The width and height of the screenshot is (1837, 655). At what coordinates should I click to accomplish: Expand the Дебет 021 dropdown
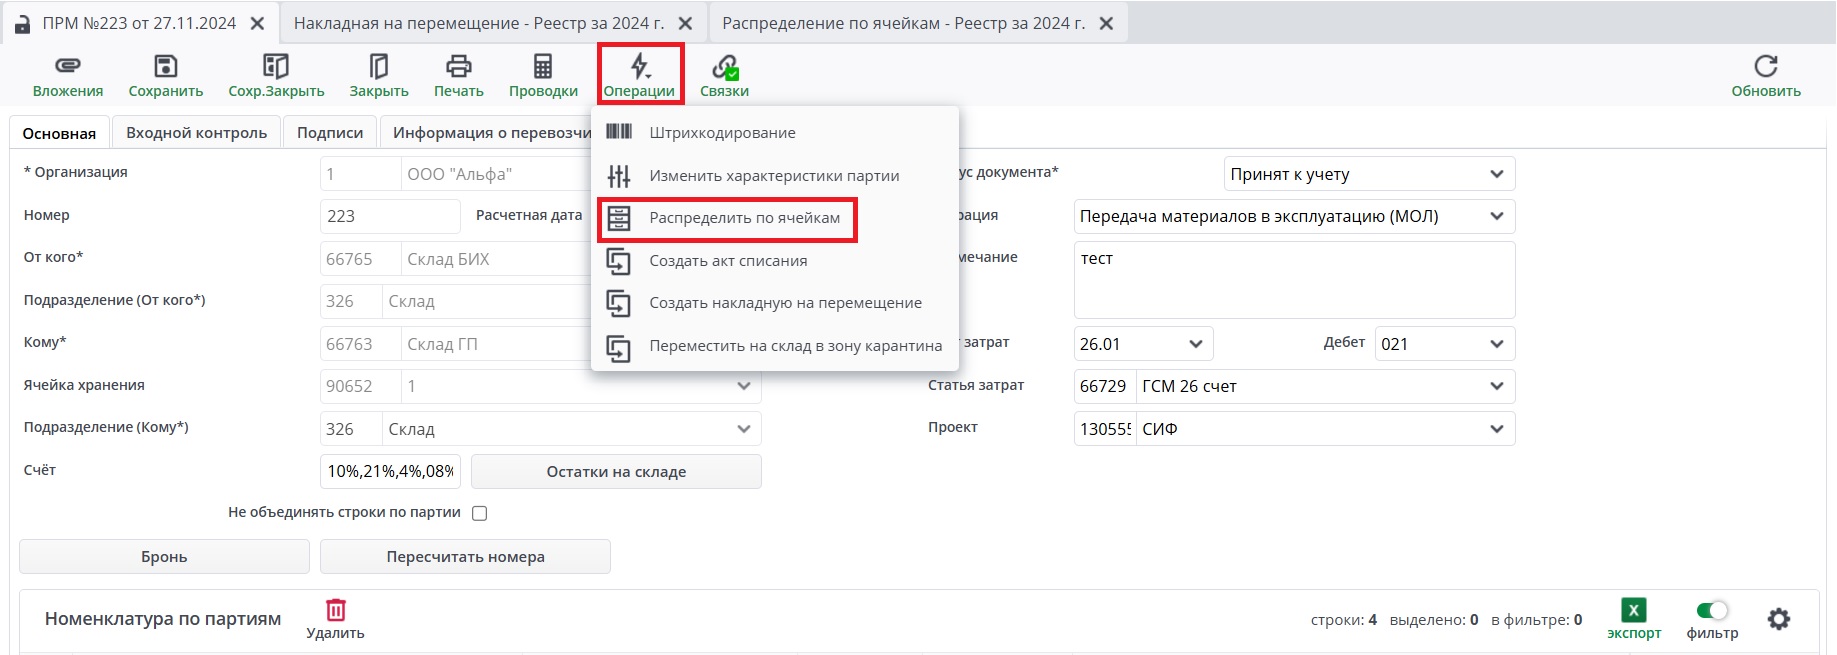coord(1496,344)
